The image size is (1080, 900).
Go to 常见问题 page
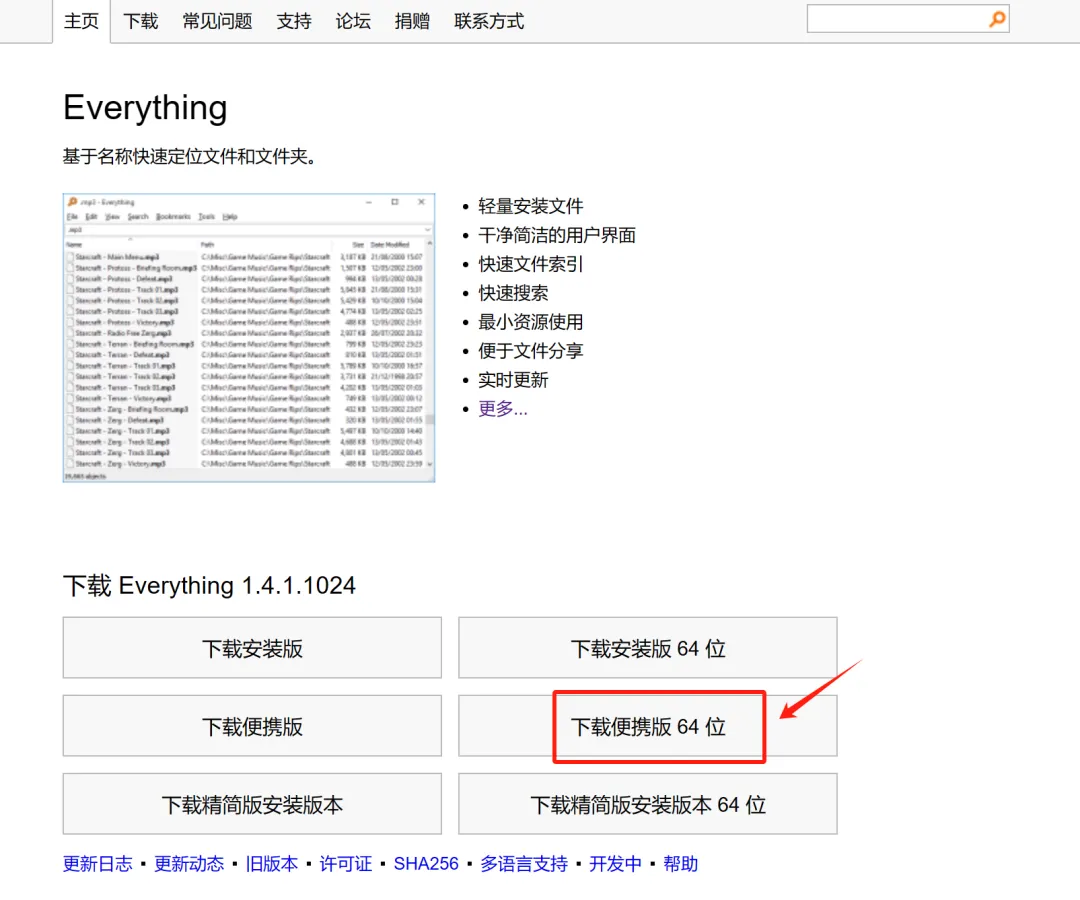point(217,21)
